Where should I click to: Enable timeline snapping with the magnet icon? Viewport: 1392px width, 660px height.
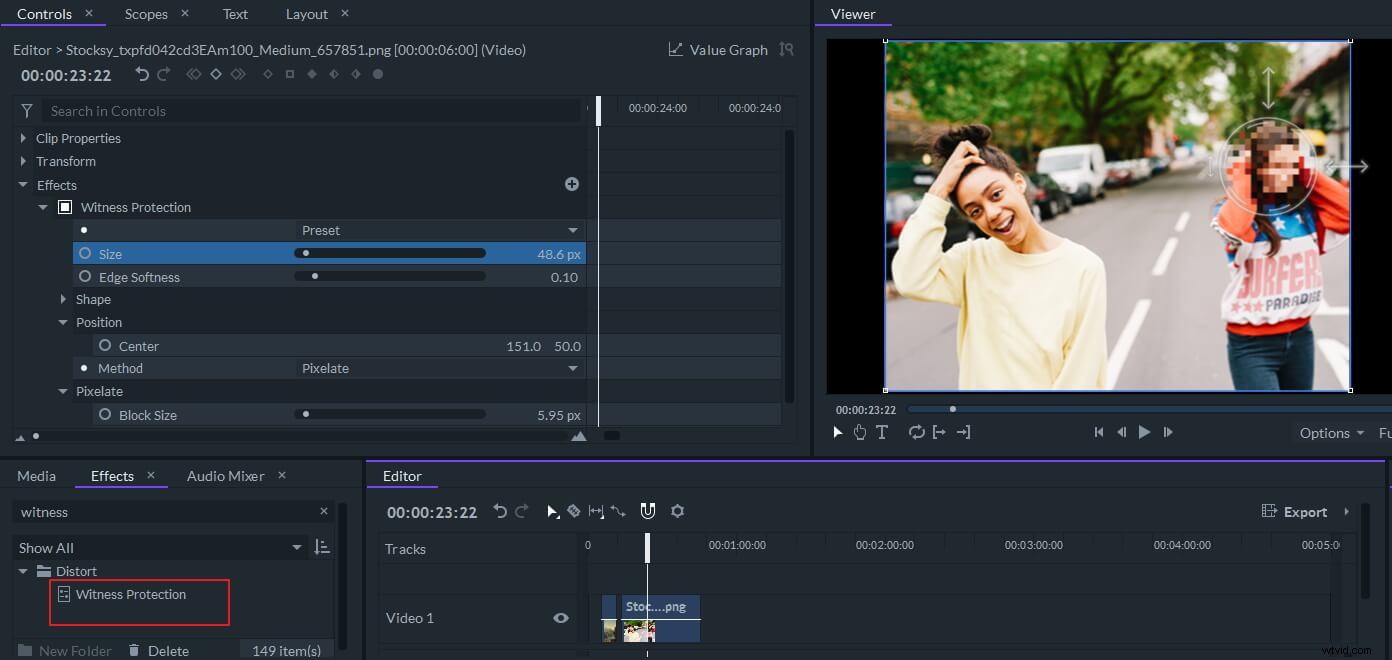[x=647, y=511]
